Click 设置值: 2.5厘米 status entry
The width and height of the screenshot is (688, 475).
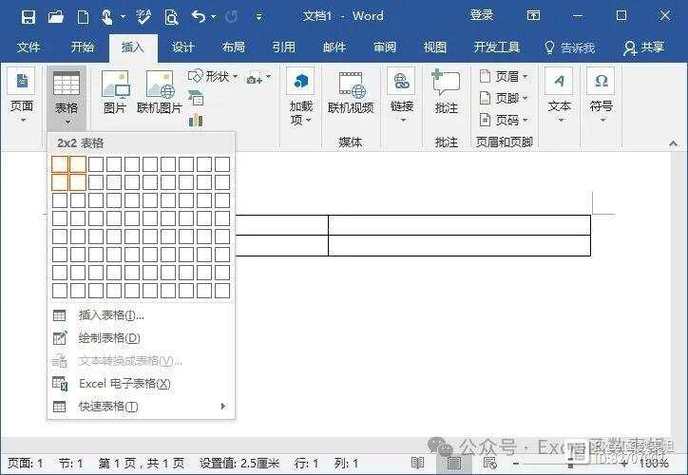click(x=239, y=463)
